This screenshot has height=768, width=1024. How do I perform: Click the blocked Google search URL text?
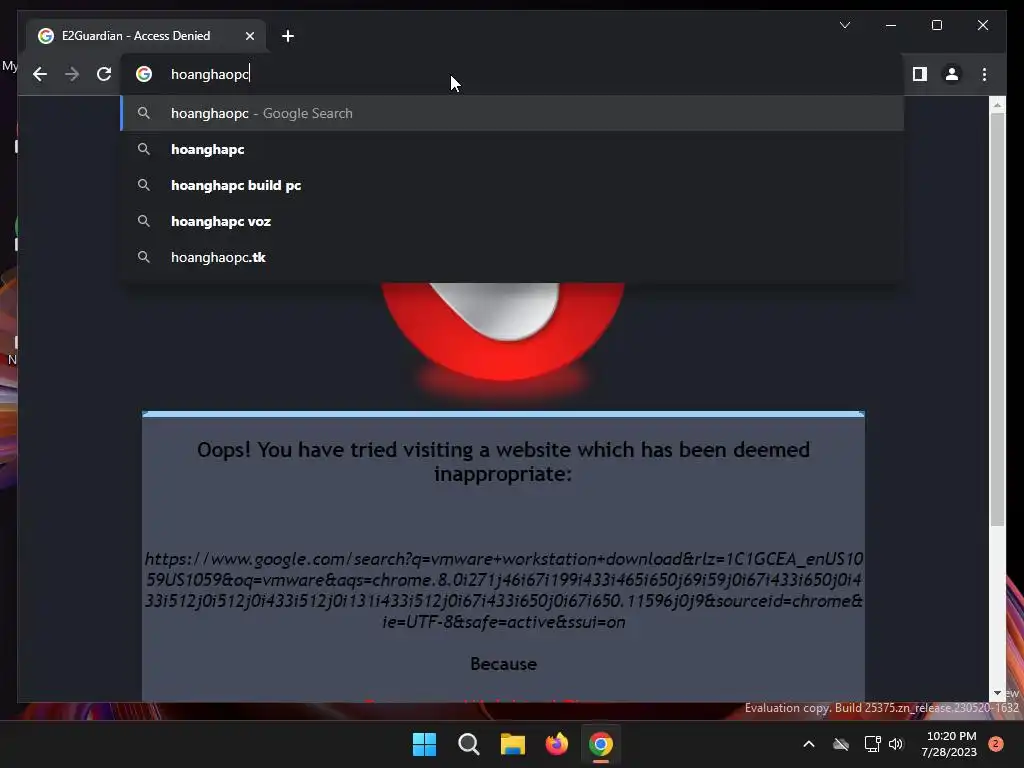[x=504, y=590]
